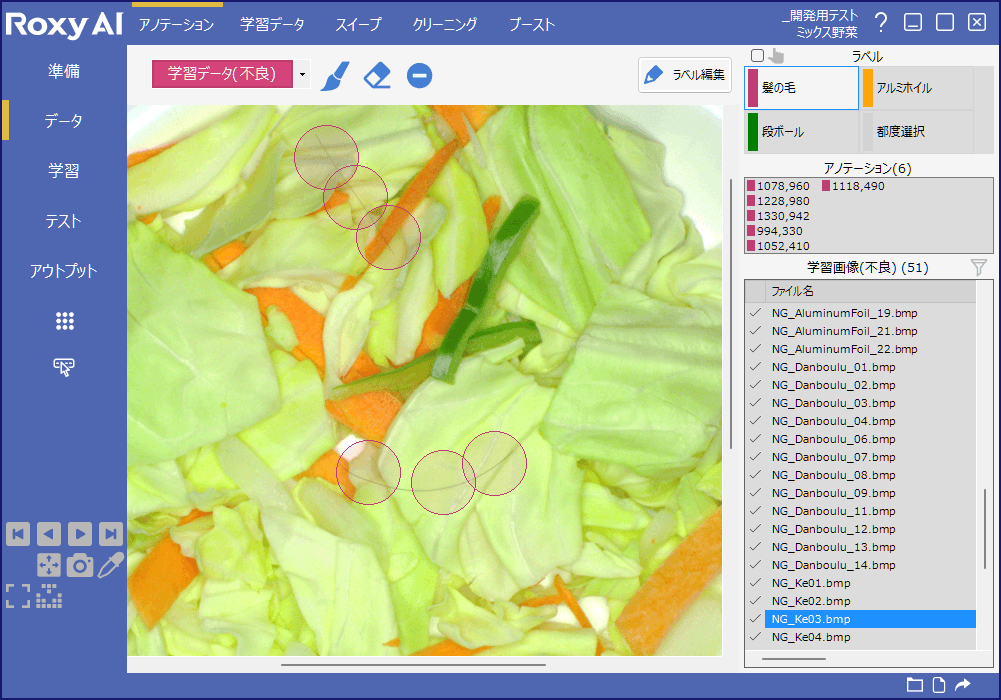Expand the 学習データ(不良) dropdown arrow
1001x700 pixels.
click(x=303, y=74)
